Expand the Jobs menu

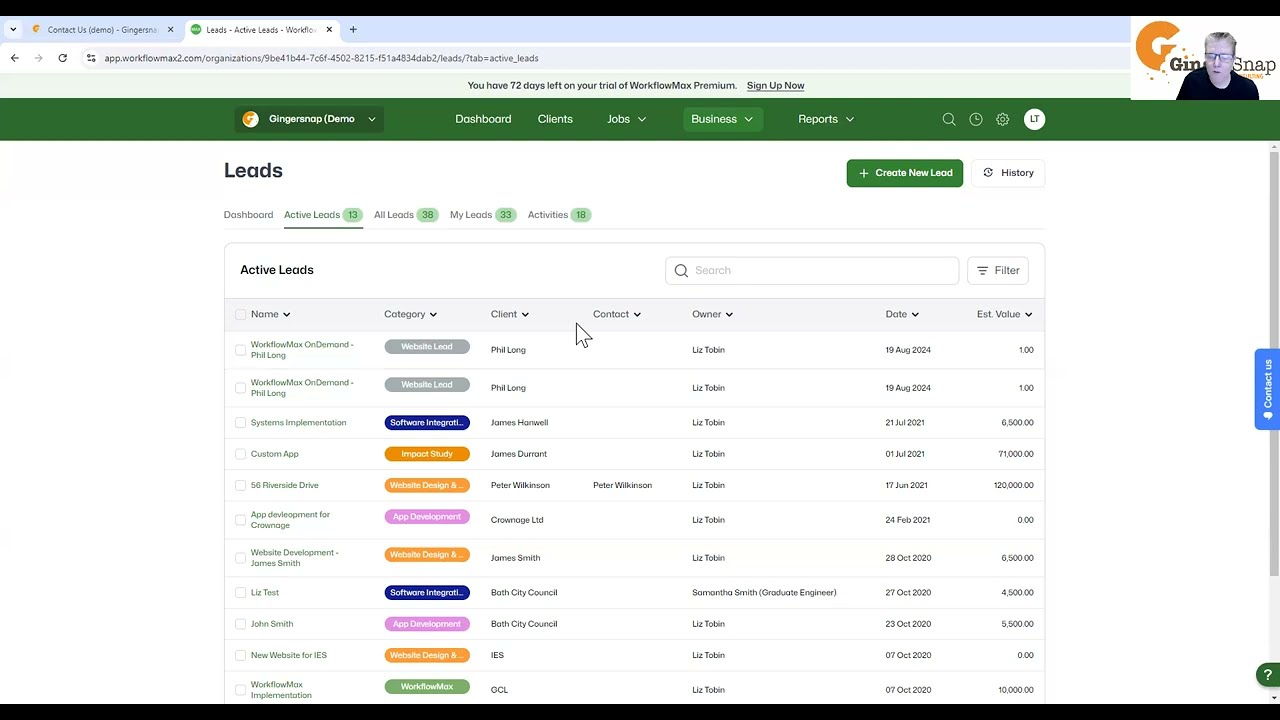coord(627,119)
